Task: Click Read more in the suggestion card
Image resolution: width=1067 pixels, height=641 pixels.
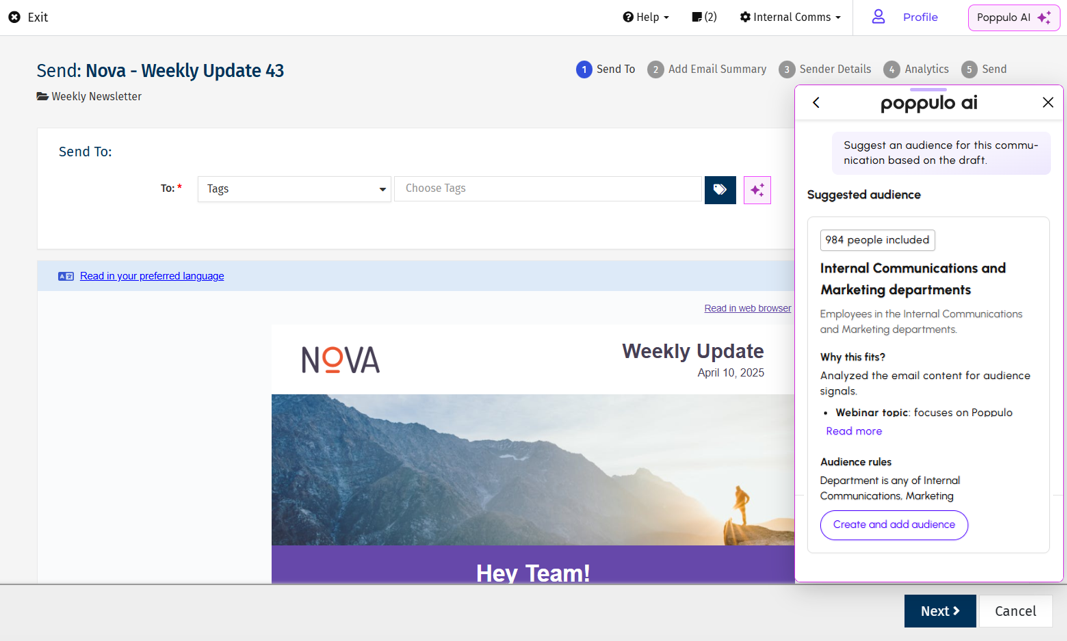Action: tap(853, 431)
